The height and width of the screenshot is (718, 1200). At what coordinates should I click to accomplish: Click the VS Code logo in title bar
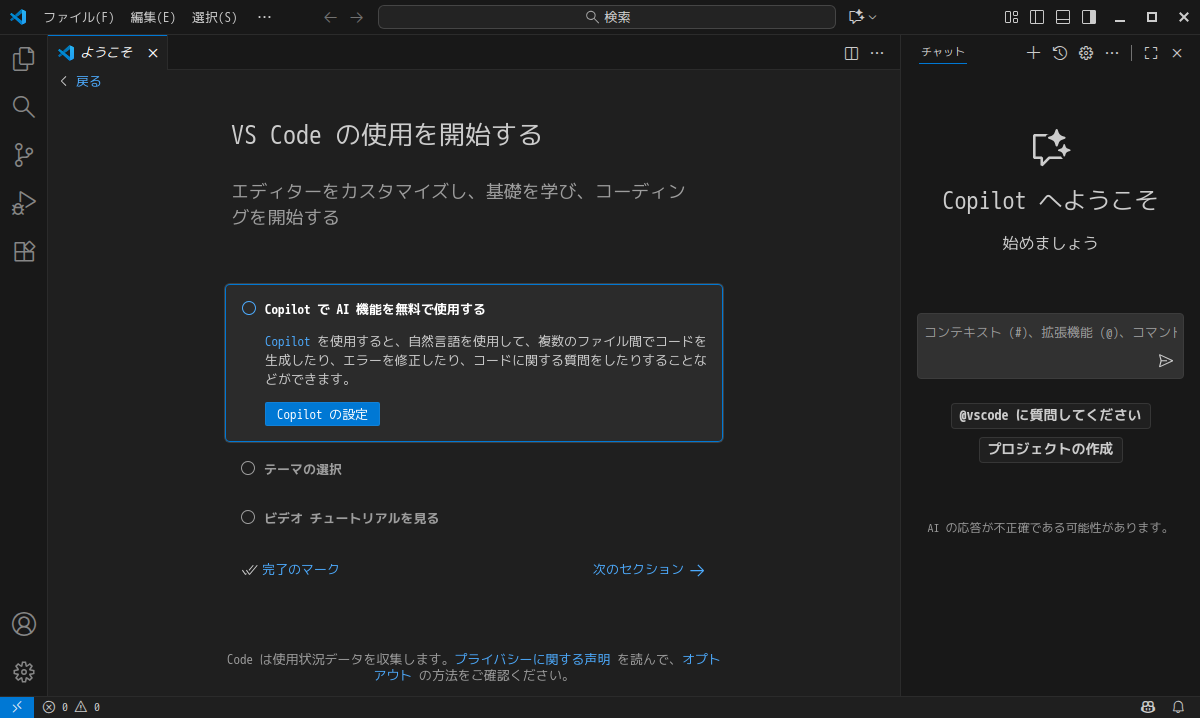(17, 17)
